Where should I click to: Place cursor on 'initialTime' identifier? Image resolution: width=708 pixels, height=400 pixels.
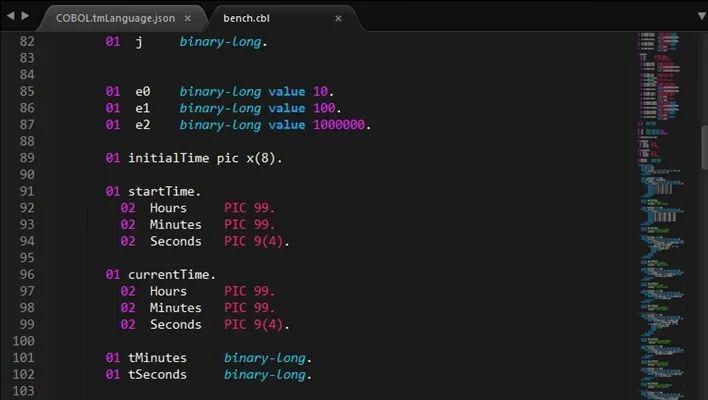tap(168, 158)
